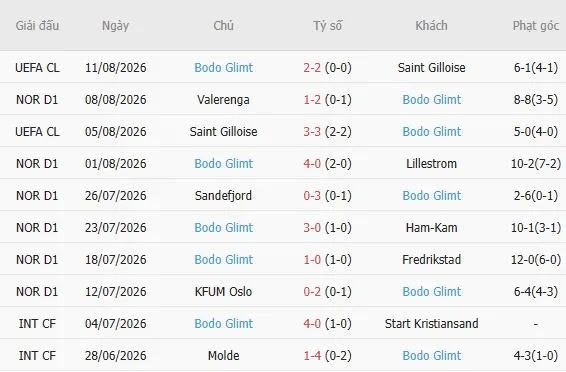Open Sandefjord team page
The width and height of the screenshot is (566, 372).
223,196
